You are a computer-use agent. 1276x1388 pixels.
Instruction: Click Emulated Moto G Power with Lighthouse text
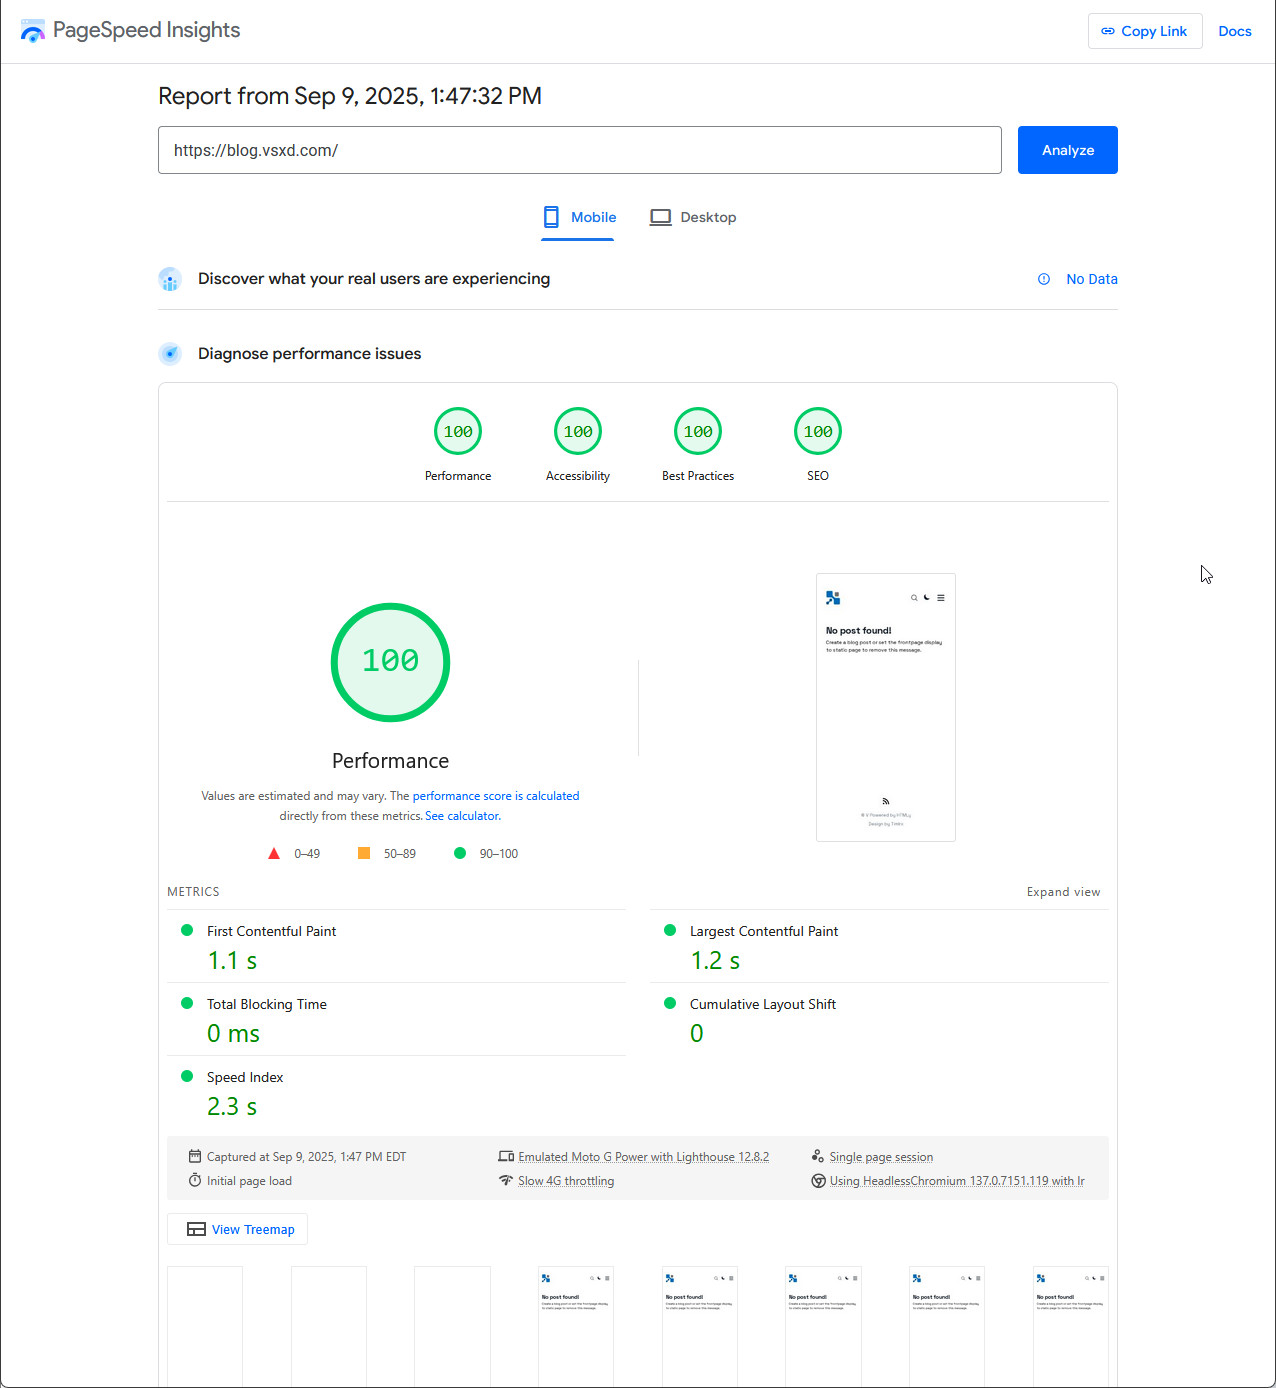[644, 1157]
